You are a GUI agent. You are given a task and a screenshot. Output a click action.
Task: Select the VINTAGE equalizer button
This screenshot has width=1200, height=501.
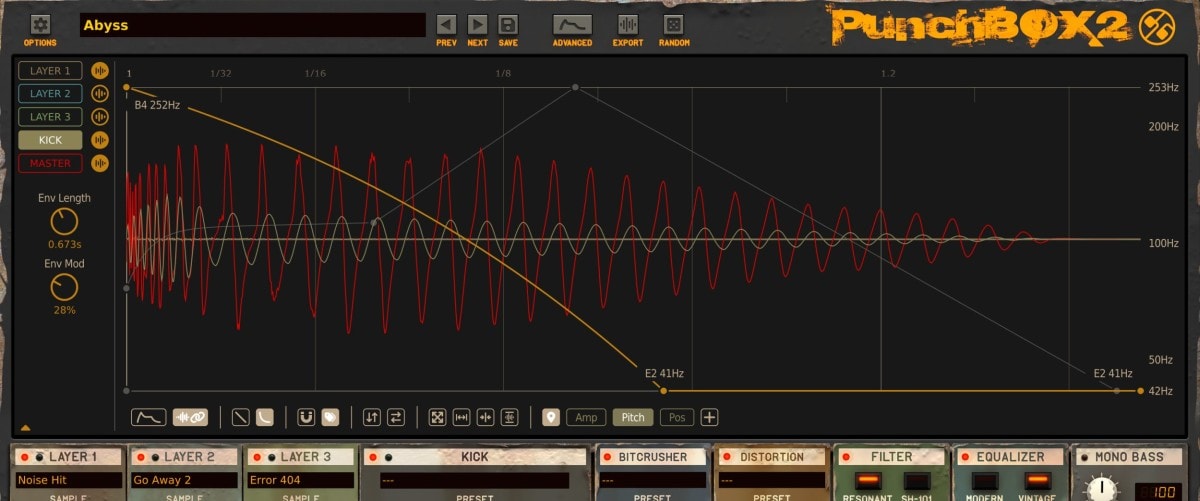(1037, 481)
